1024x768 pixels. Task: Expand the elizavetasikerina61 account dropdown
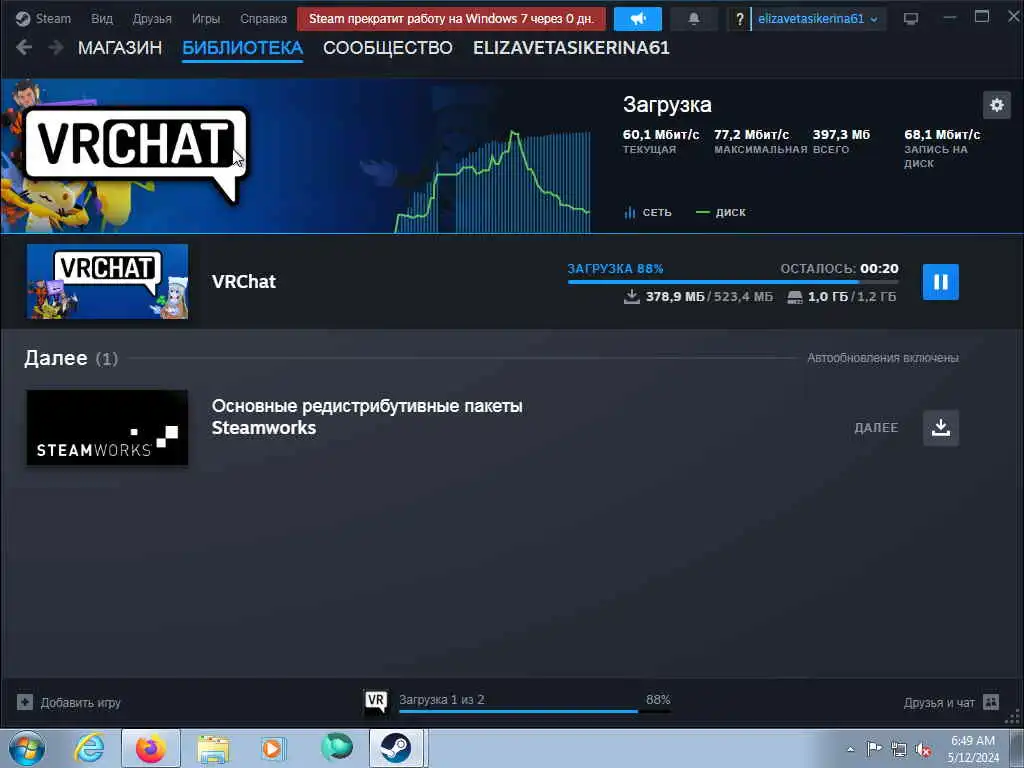click(x=817, y=19)
